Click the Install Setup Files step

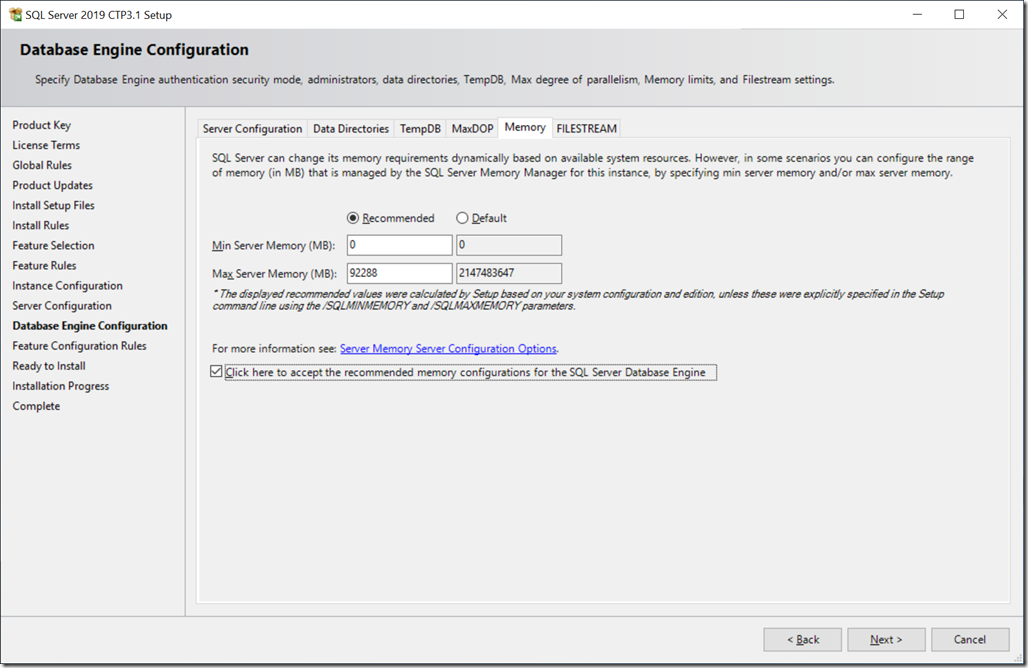(x=53, y=205)
